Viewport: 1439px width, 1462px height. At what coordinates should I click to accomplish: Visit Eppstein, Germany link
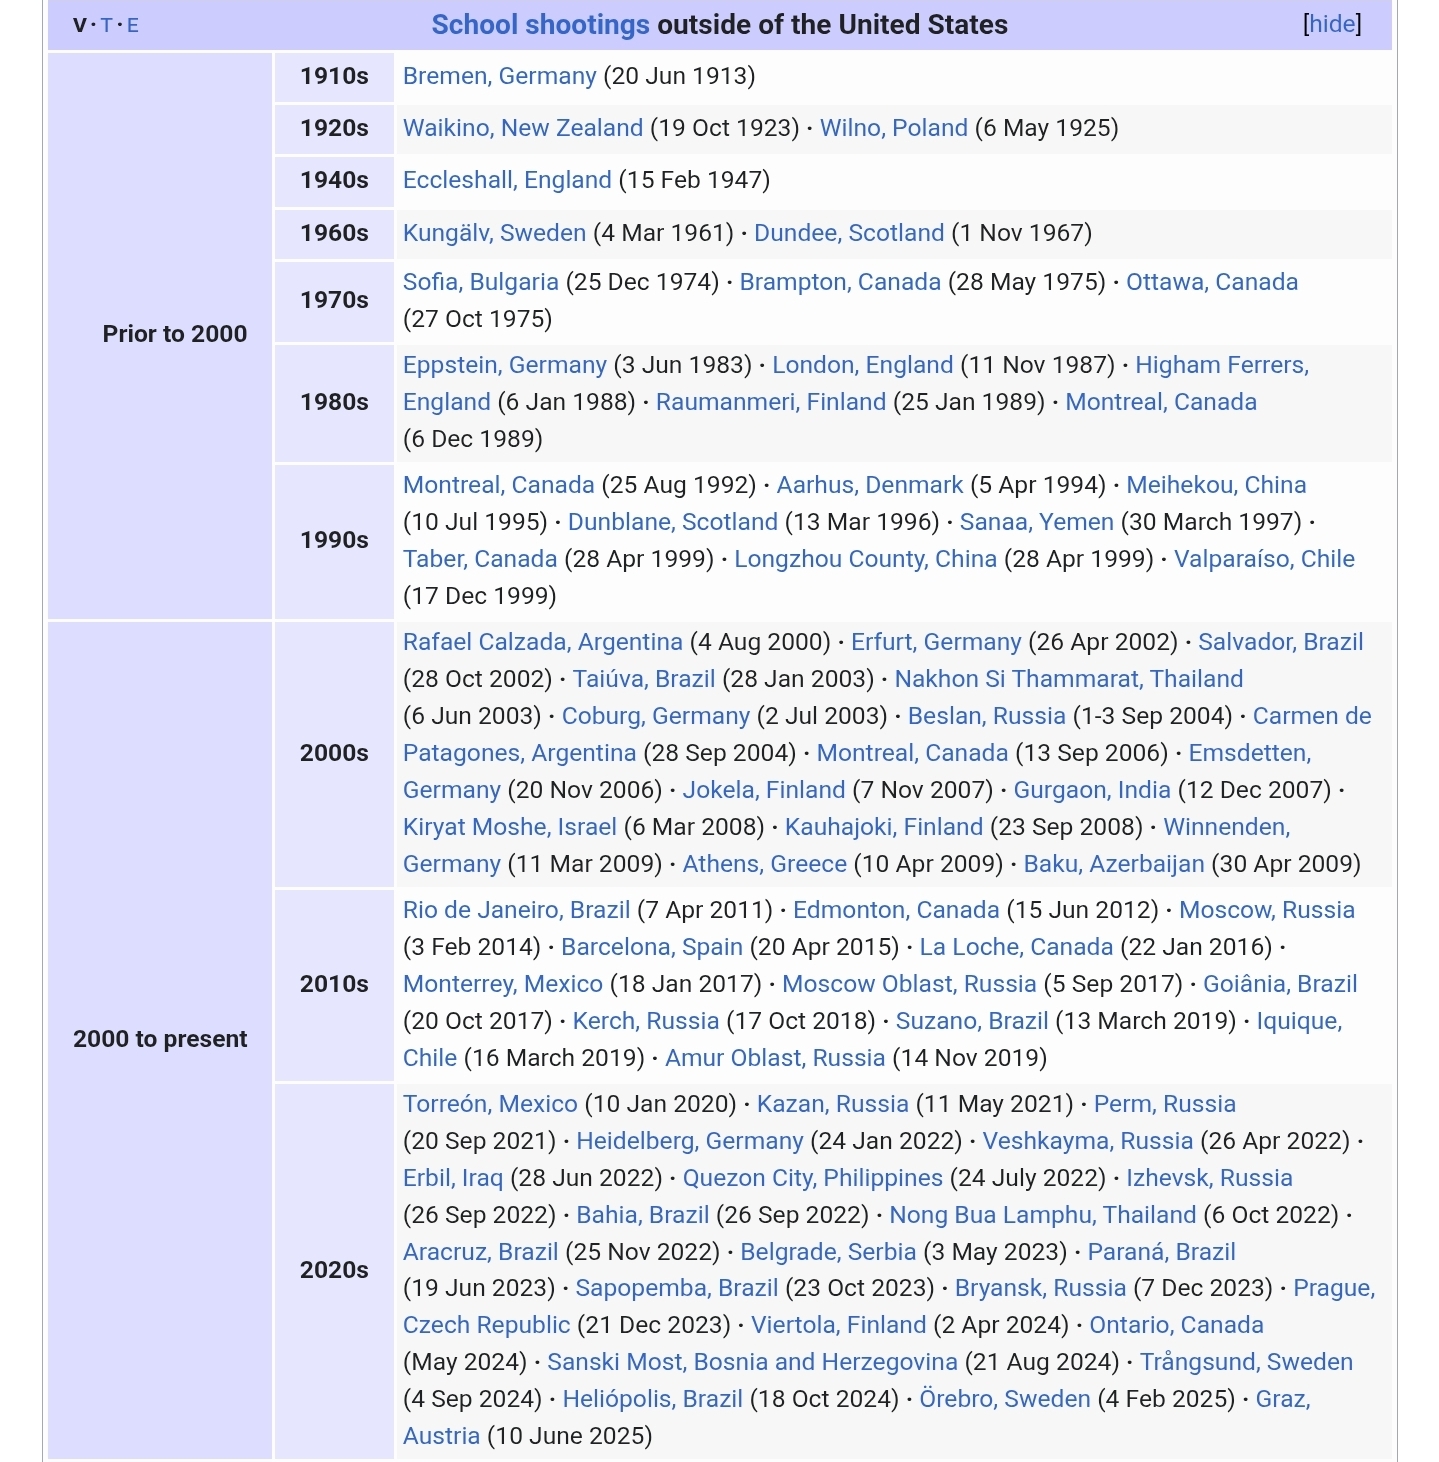tap(504, 365)
